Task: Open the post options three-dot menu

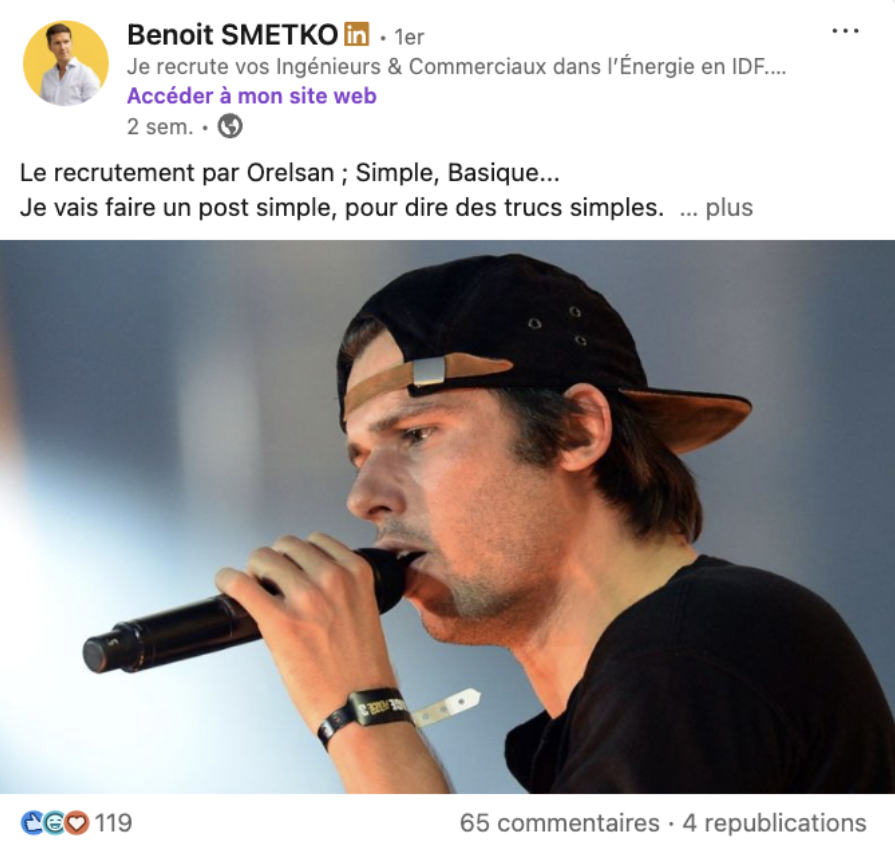Action: [x=845, y=31]
